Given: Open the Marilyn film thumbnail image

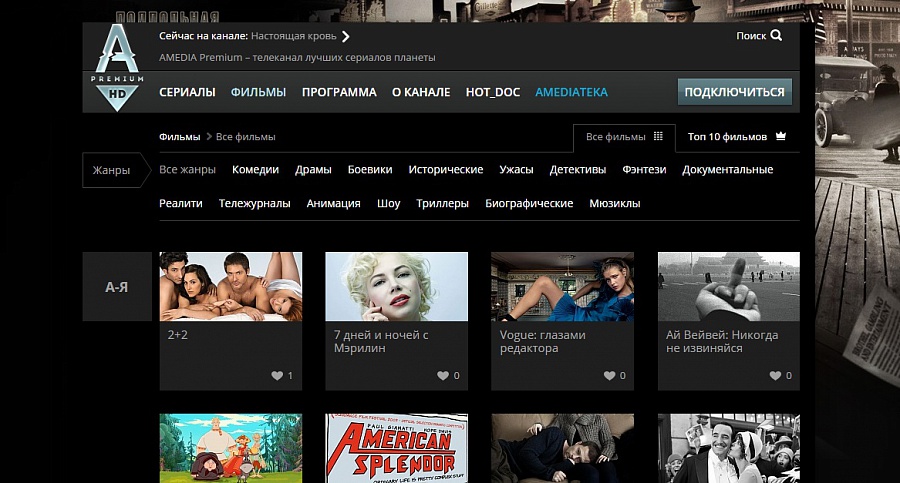Looking at the screenshot, I should 397,287.
